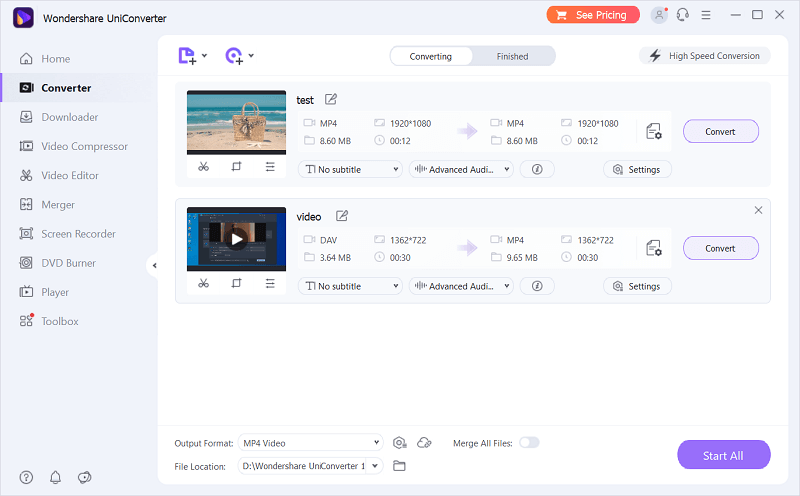Open the Advanced Audio dropdown for video
Image resolution: width=800 pixels, height=496 pixels.
[461, 286]
